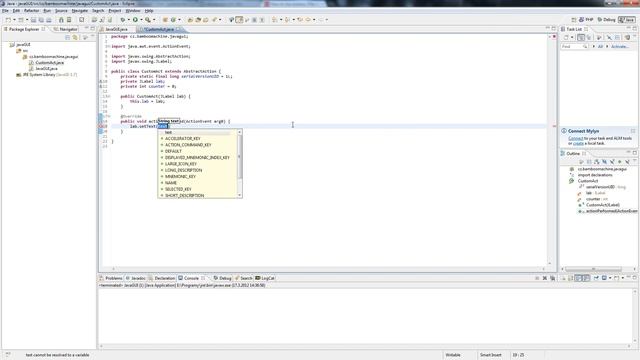The width and height of the screenshot is (640, 360).
Task: Click the External Tools run icon
Action: 148,20
